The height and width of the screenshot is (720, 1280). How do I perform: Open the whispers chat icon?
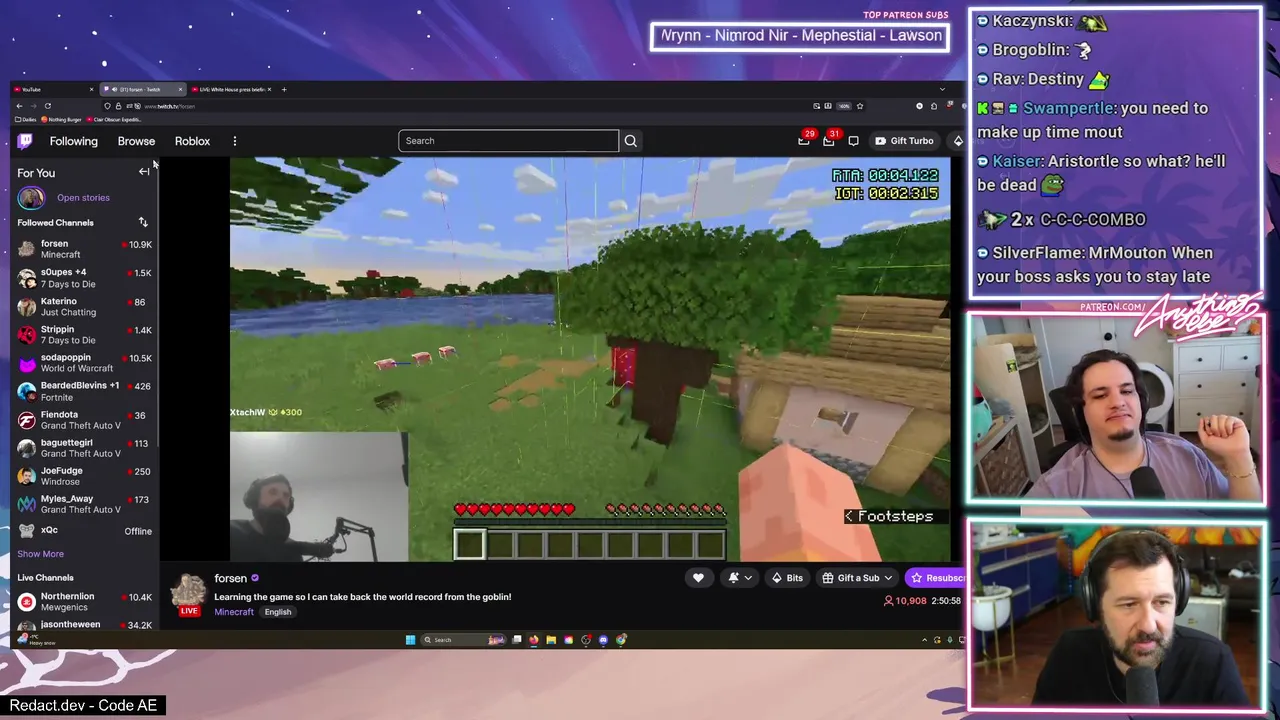[x=853, y=141]
